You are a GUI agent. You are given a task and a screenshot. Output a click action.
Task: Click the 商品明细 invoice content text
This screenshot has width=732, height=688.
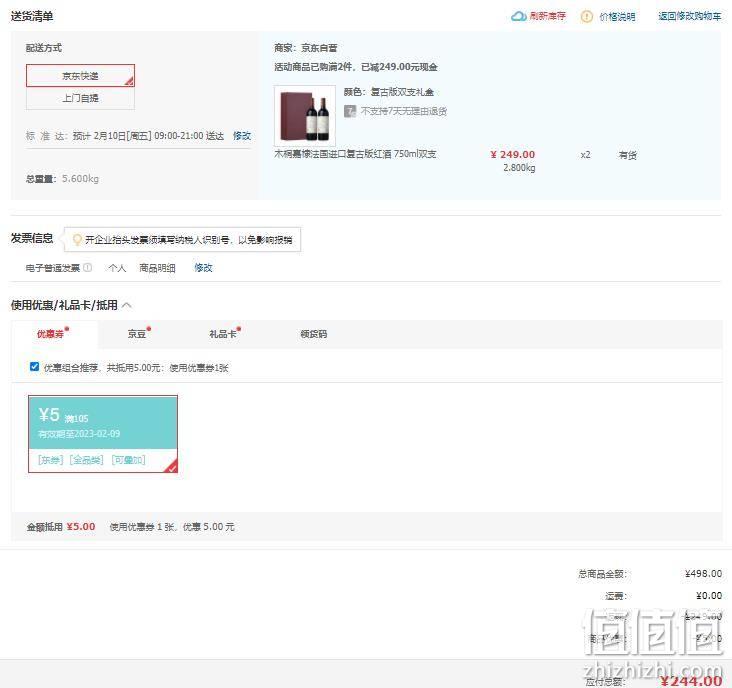coord(157,268)
